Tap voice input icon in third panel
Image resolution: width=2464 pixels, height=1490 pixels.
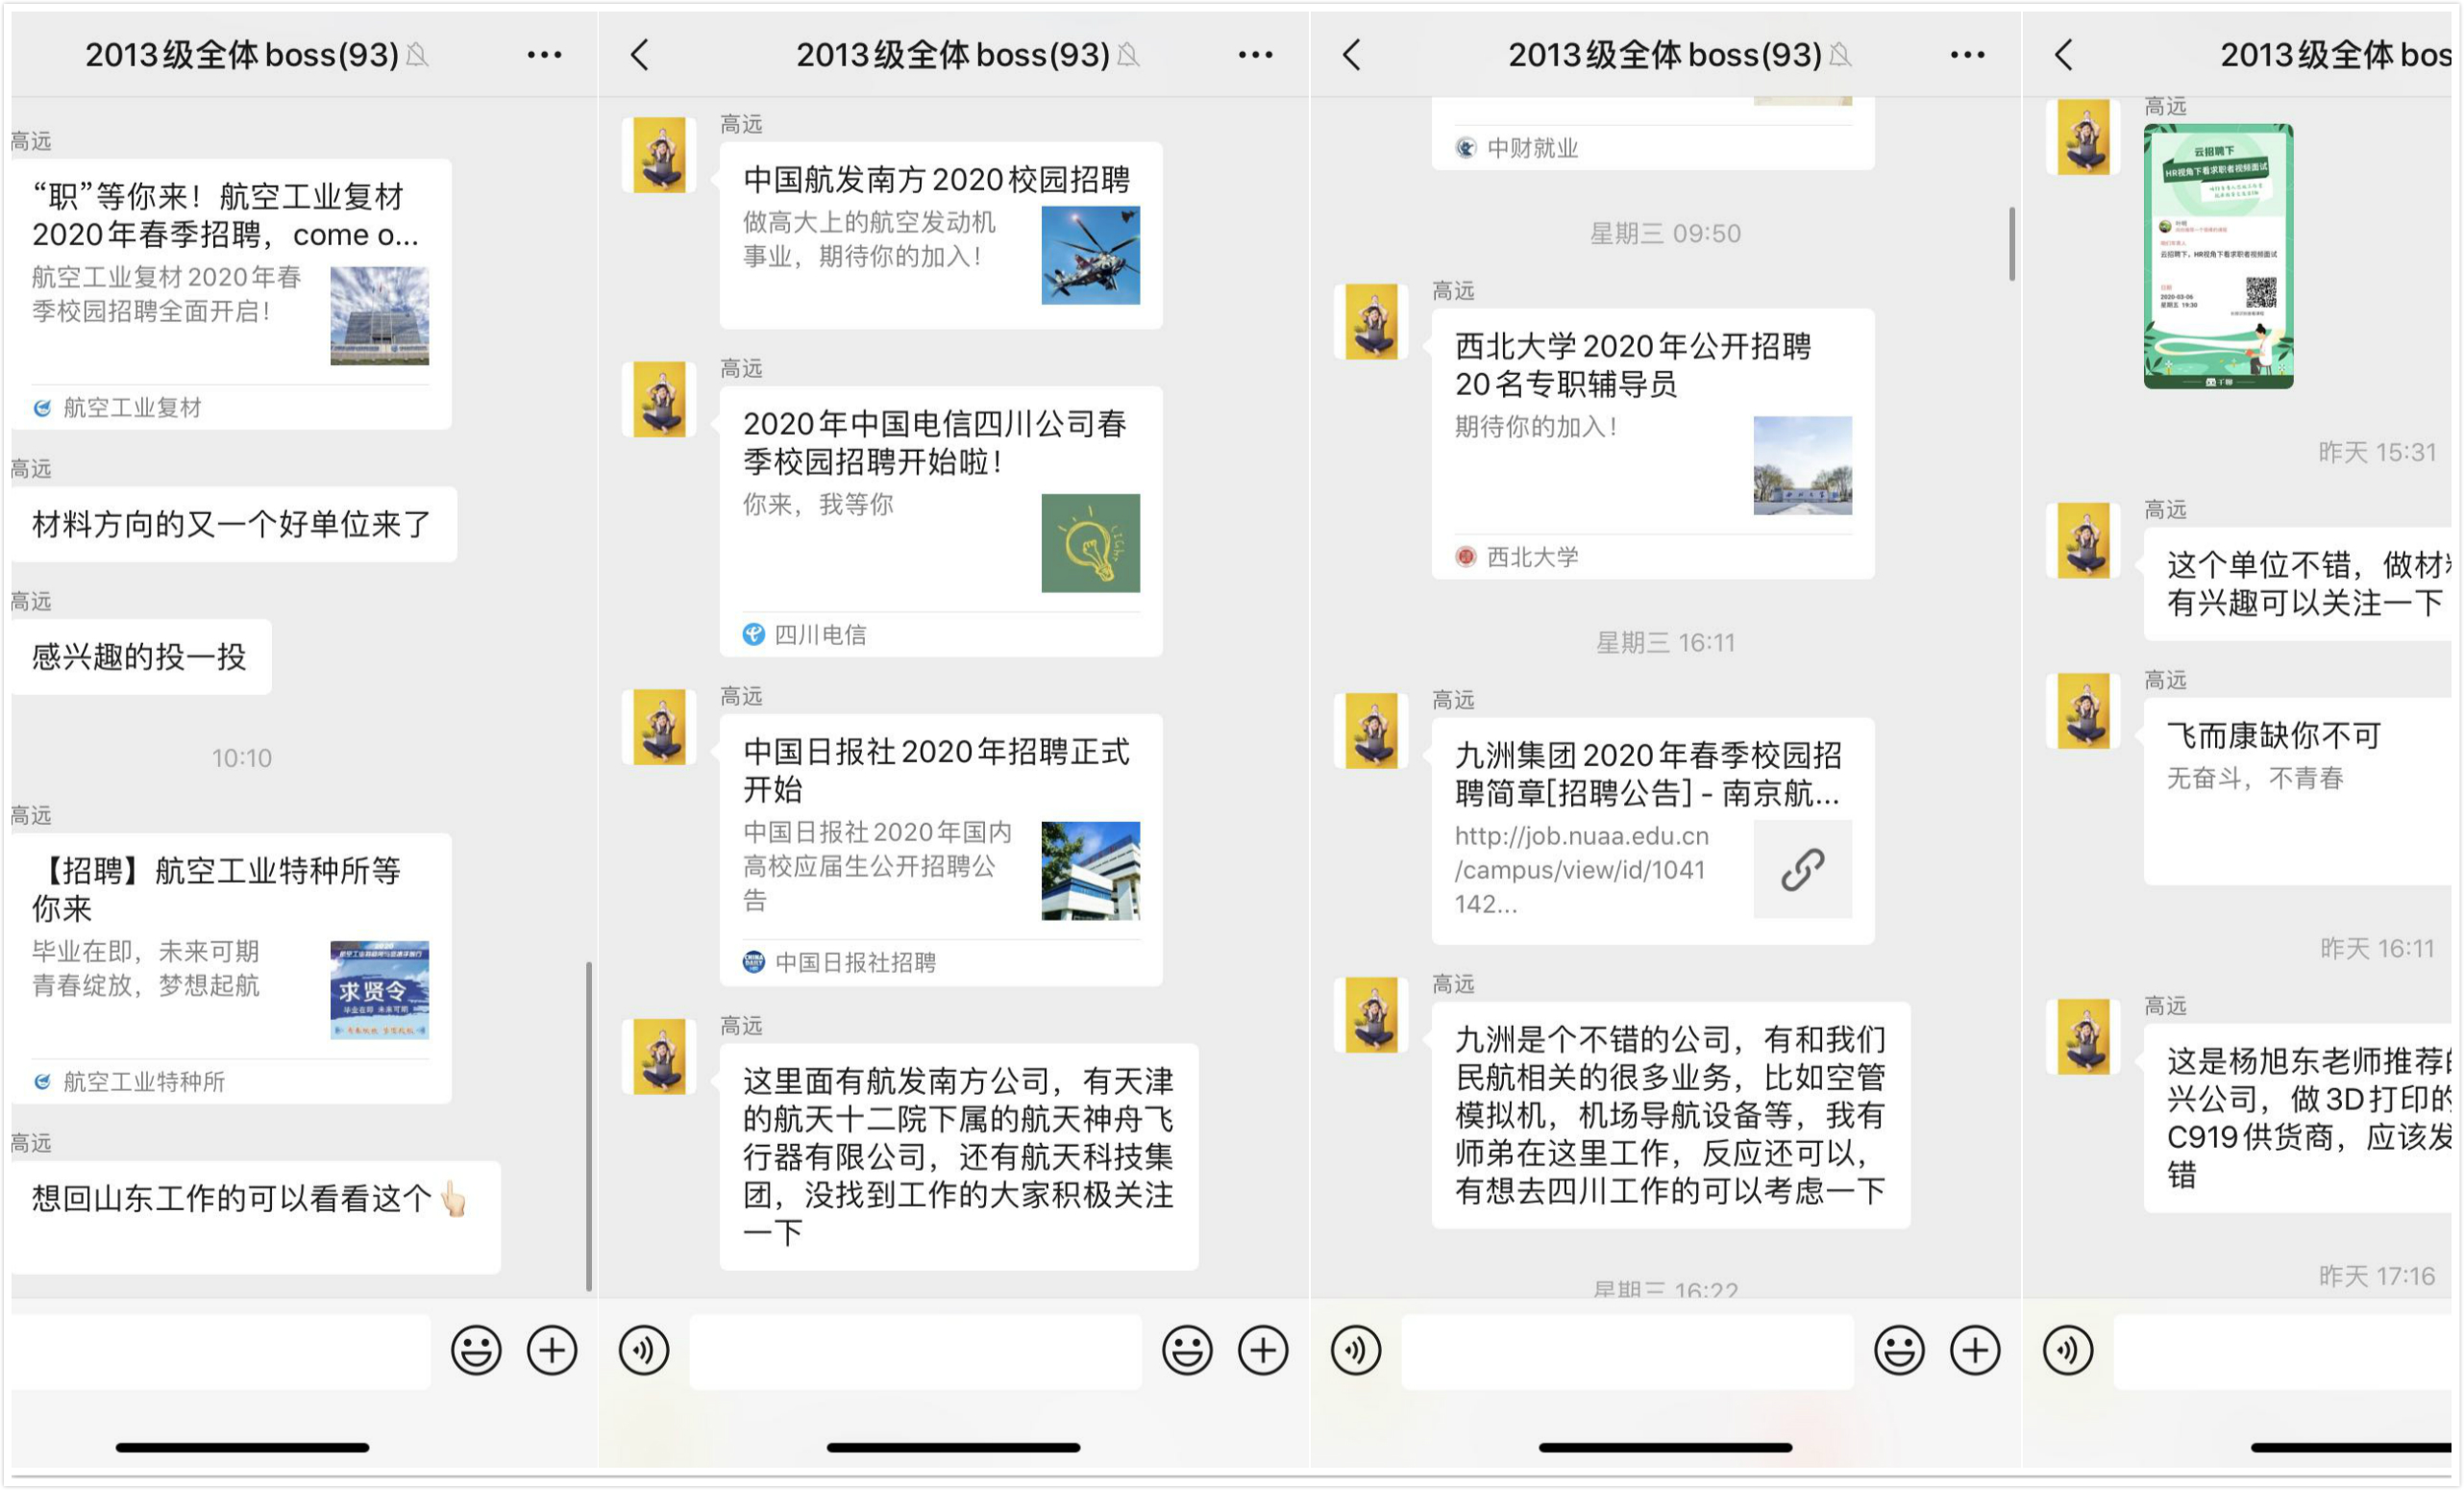[1356, 1351]
